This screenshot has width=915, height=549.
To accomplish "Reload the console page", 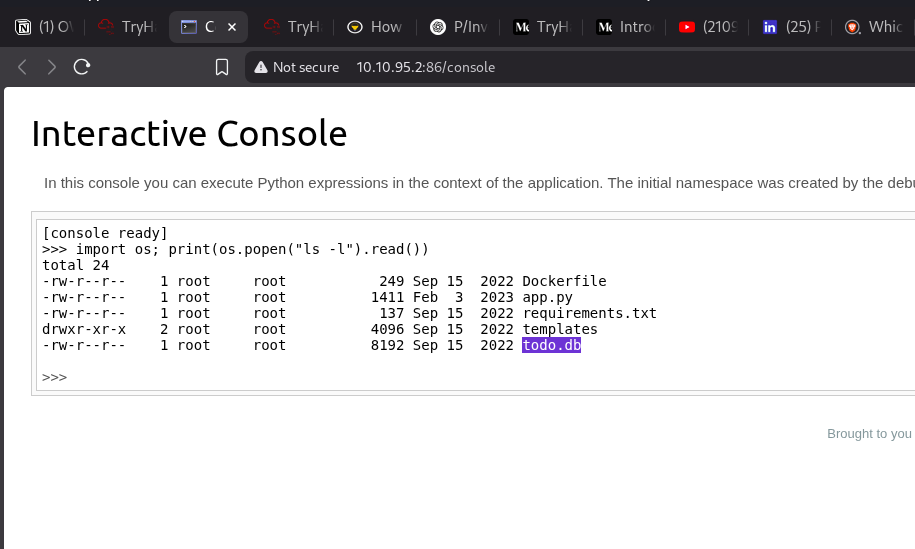I will pos(82,67).
